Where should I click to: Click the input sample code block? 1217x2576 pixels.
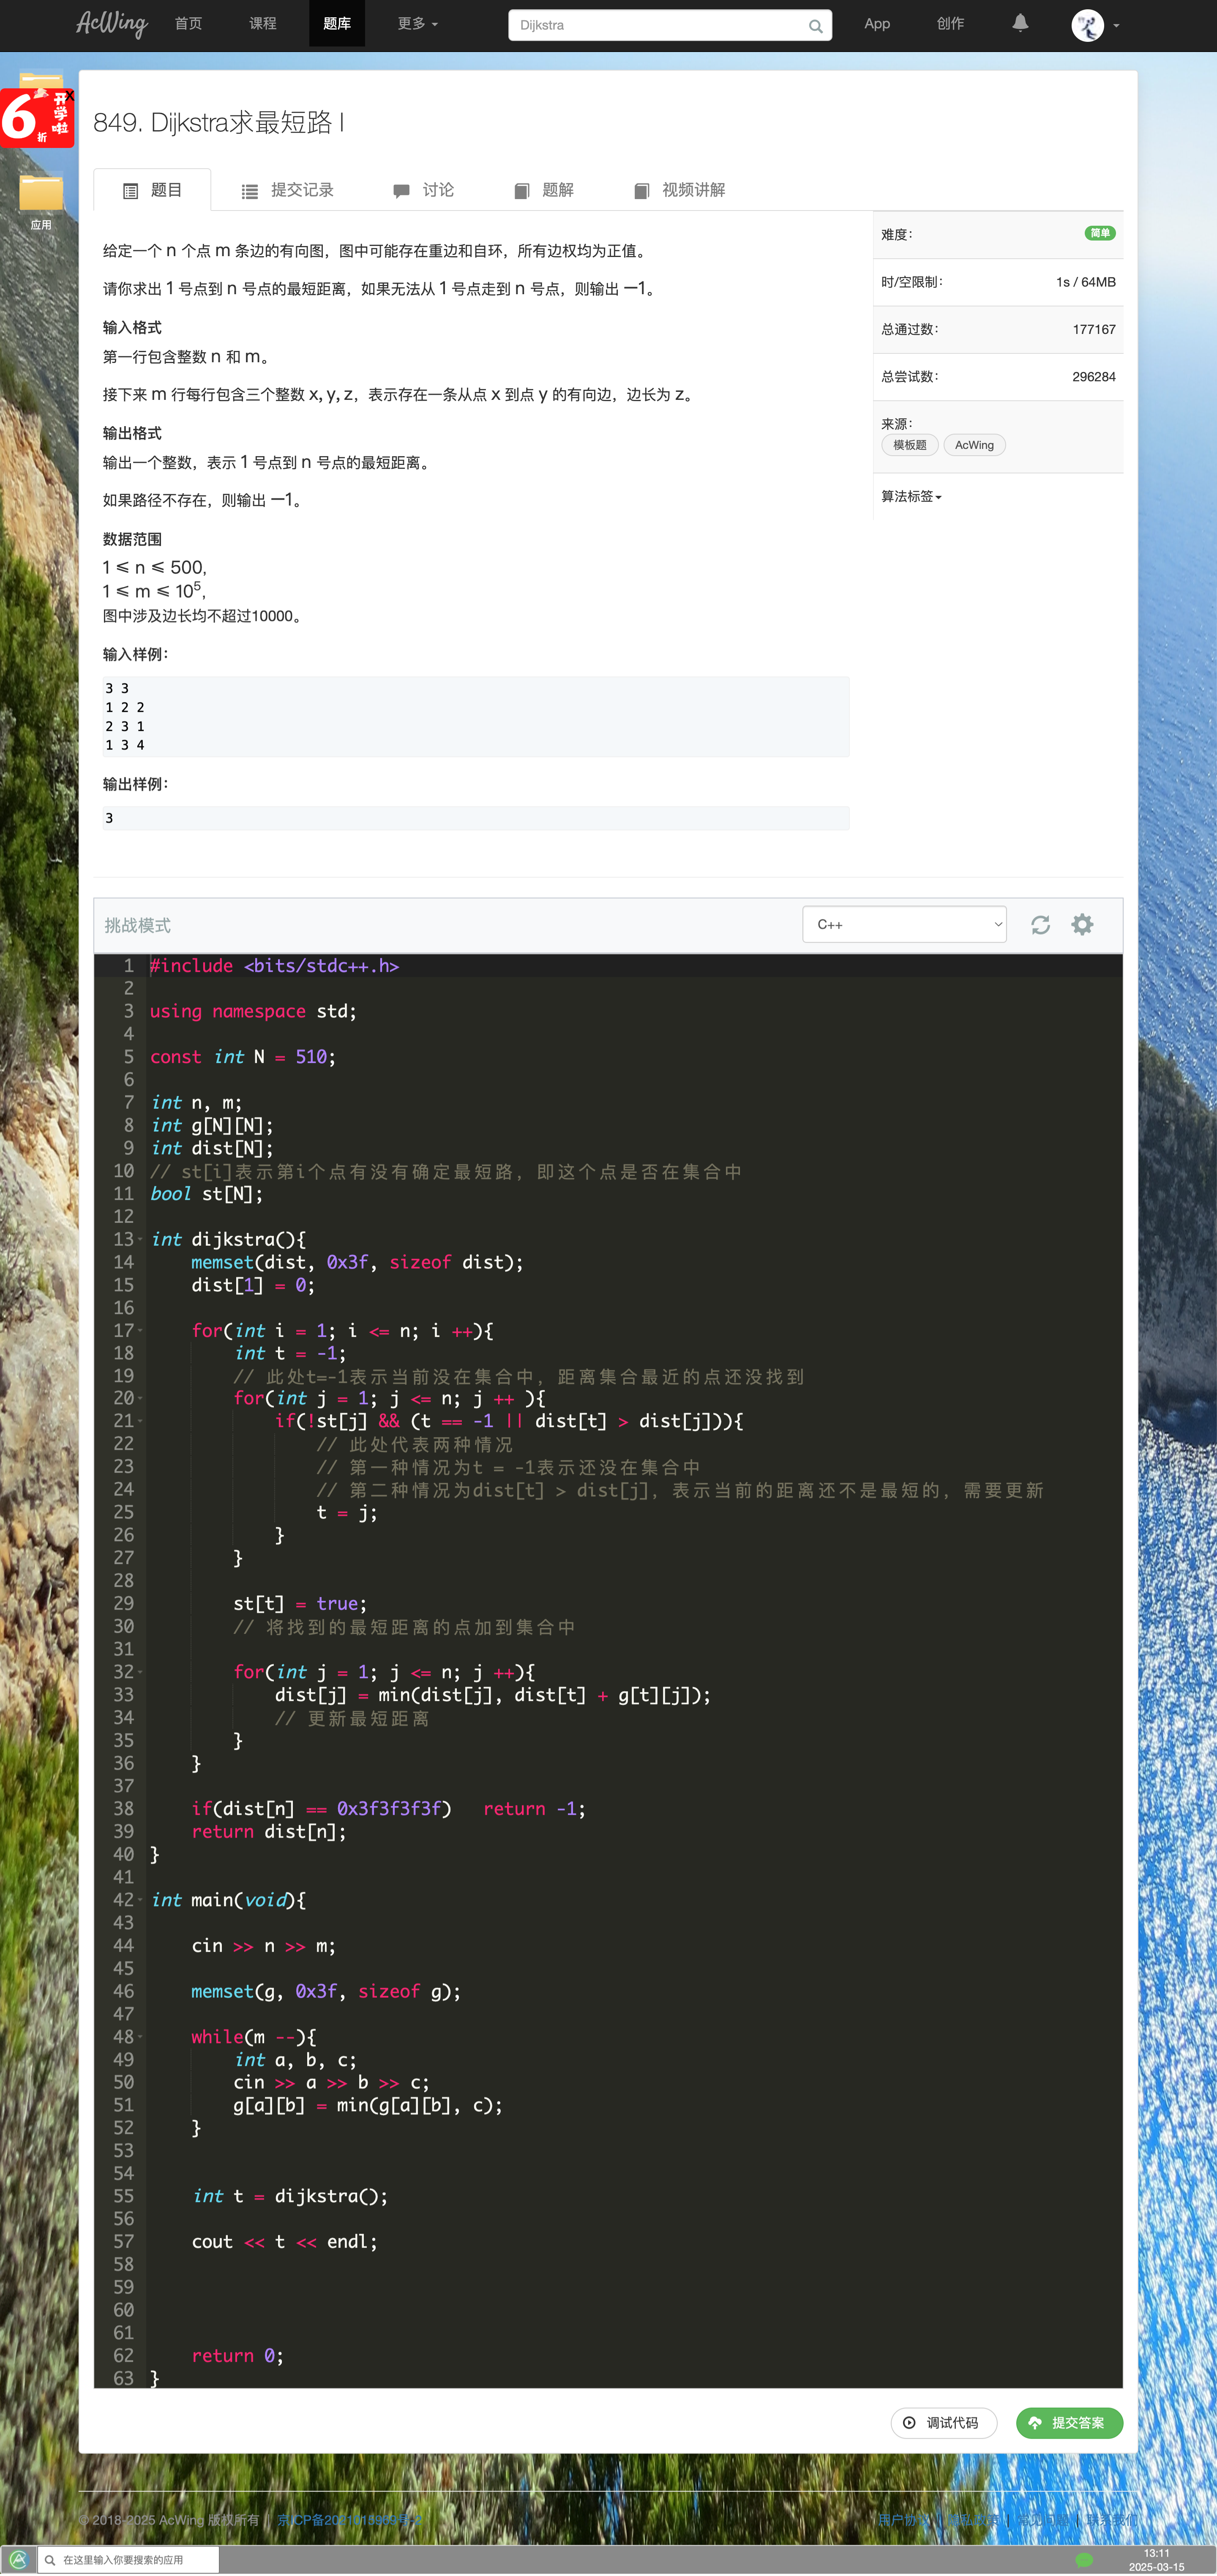coord(476,716)
